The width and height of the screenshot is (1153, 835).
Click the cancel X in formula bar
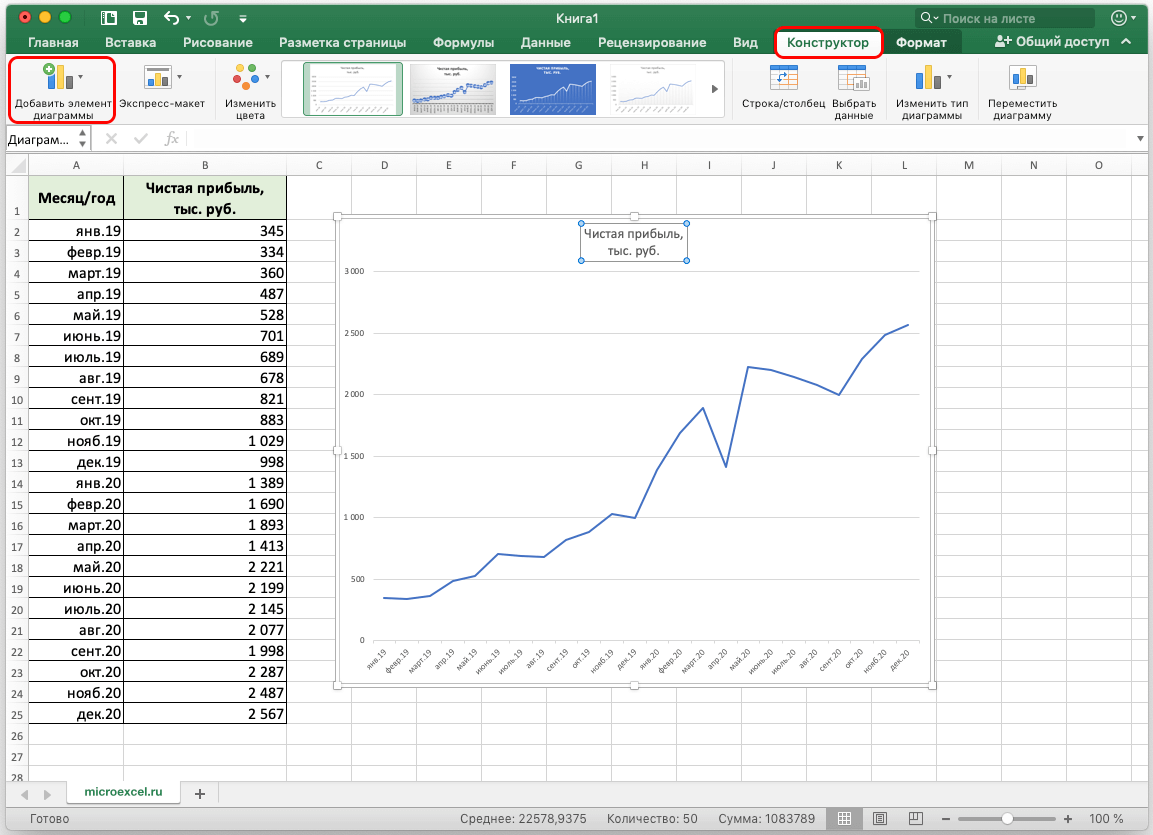[x=111, y=138]
